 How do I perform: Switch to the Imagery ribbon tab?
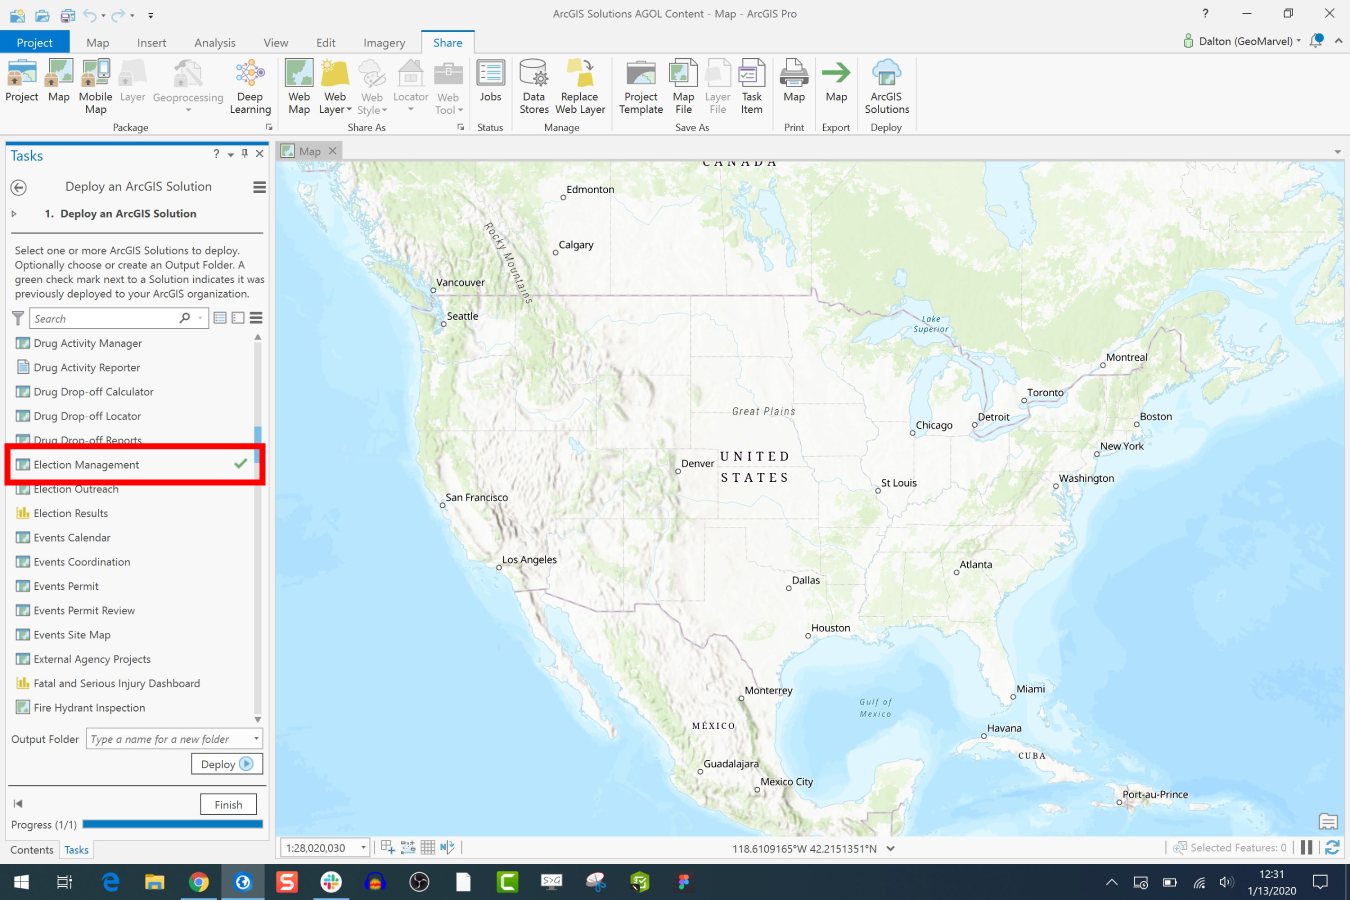(x=384, y=43)
